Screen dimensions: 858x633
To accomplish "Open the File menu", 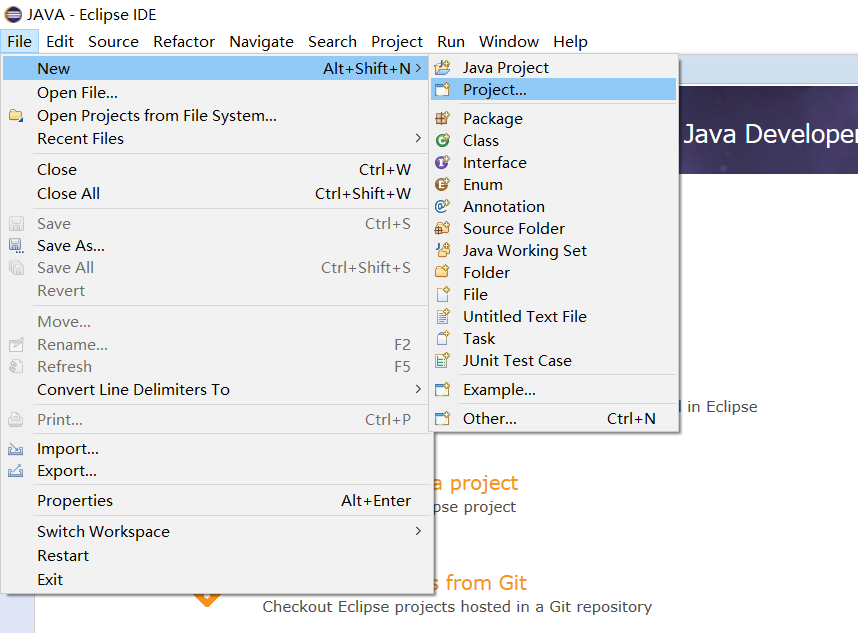I will click(x=20, y=42).
